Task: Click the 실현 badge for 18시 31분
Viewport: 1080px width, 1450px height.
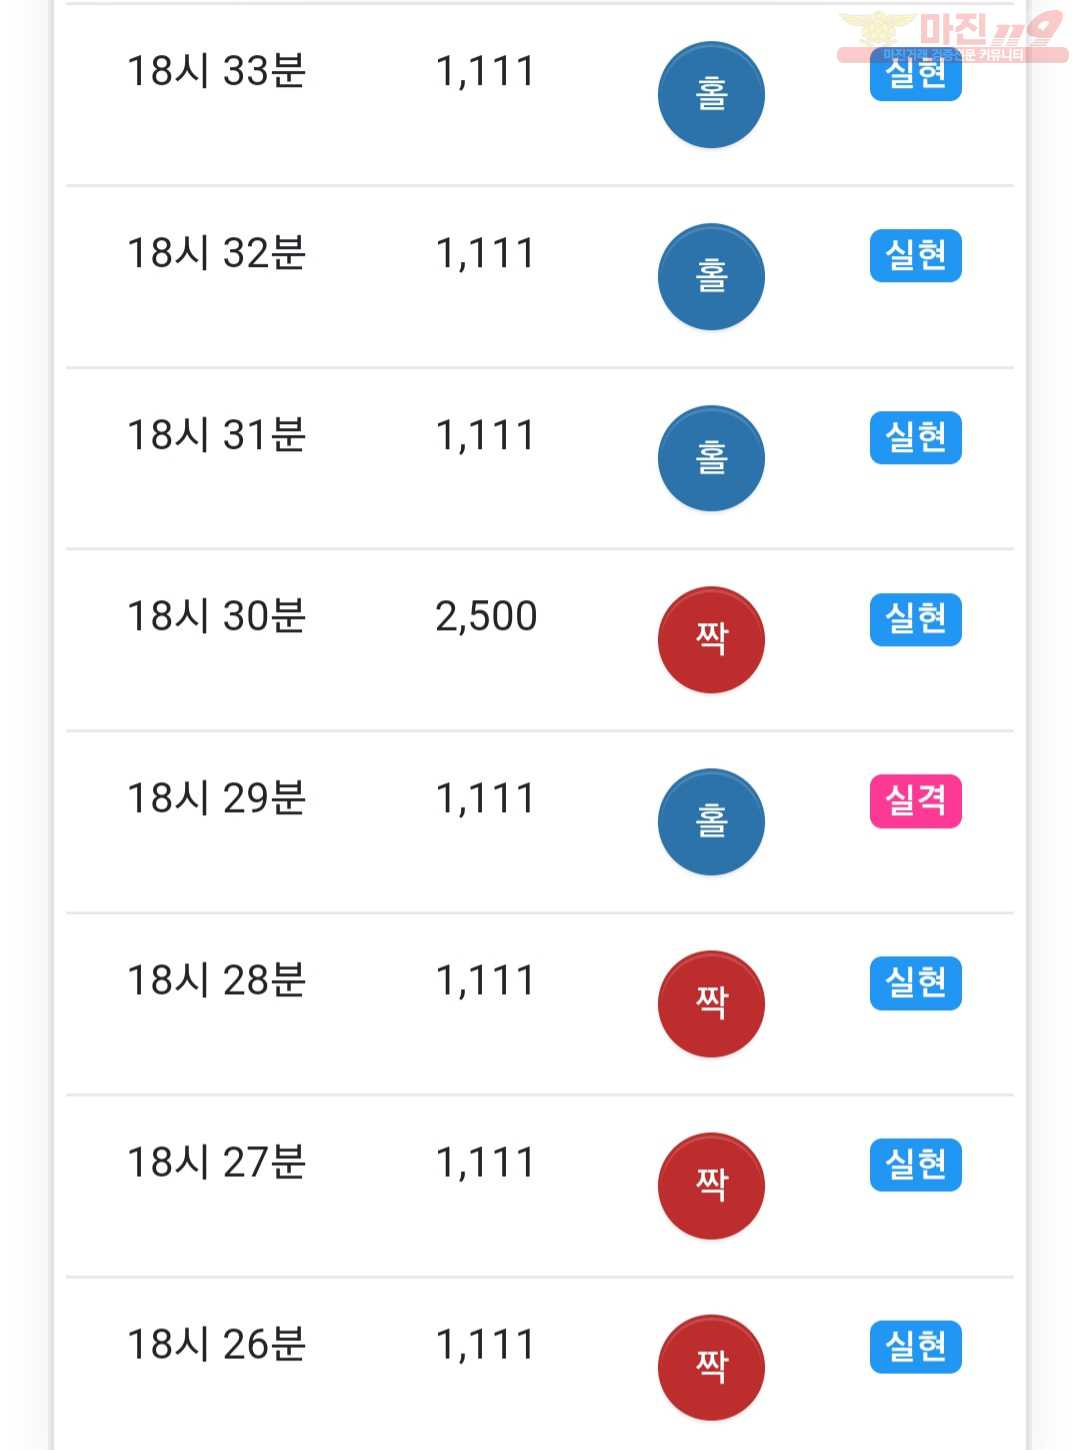Action: (916, 438)
